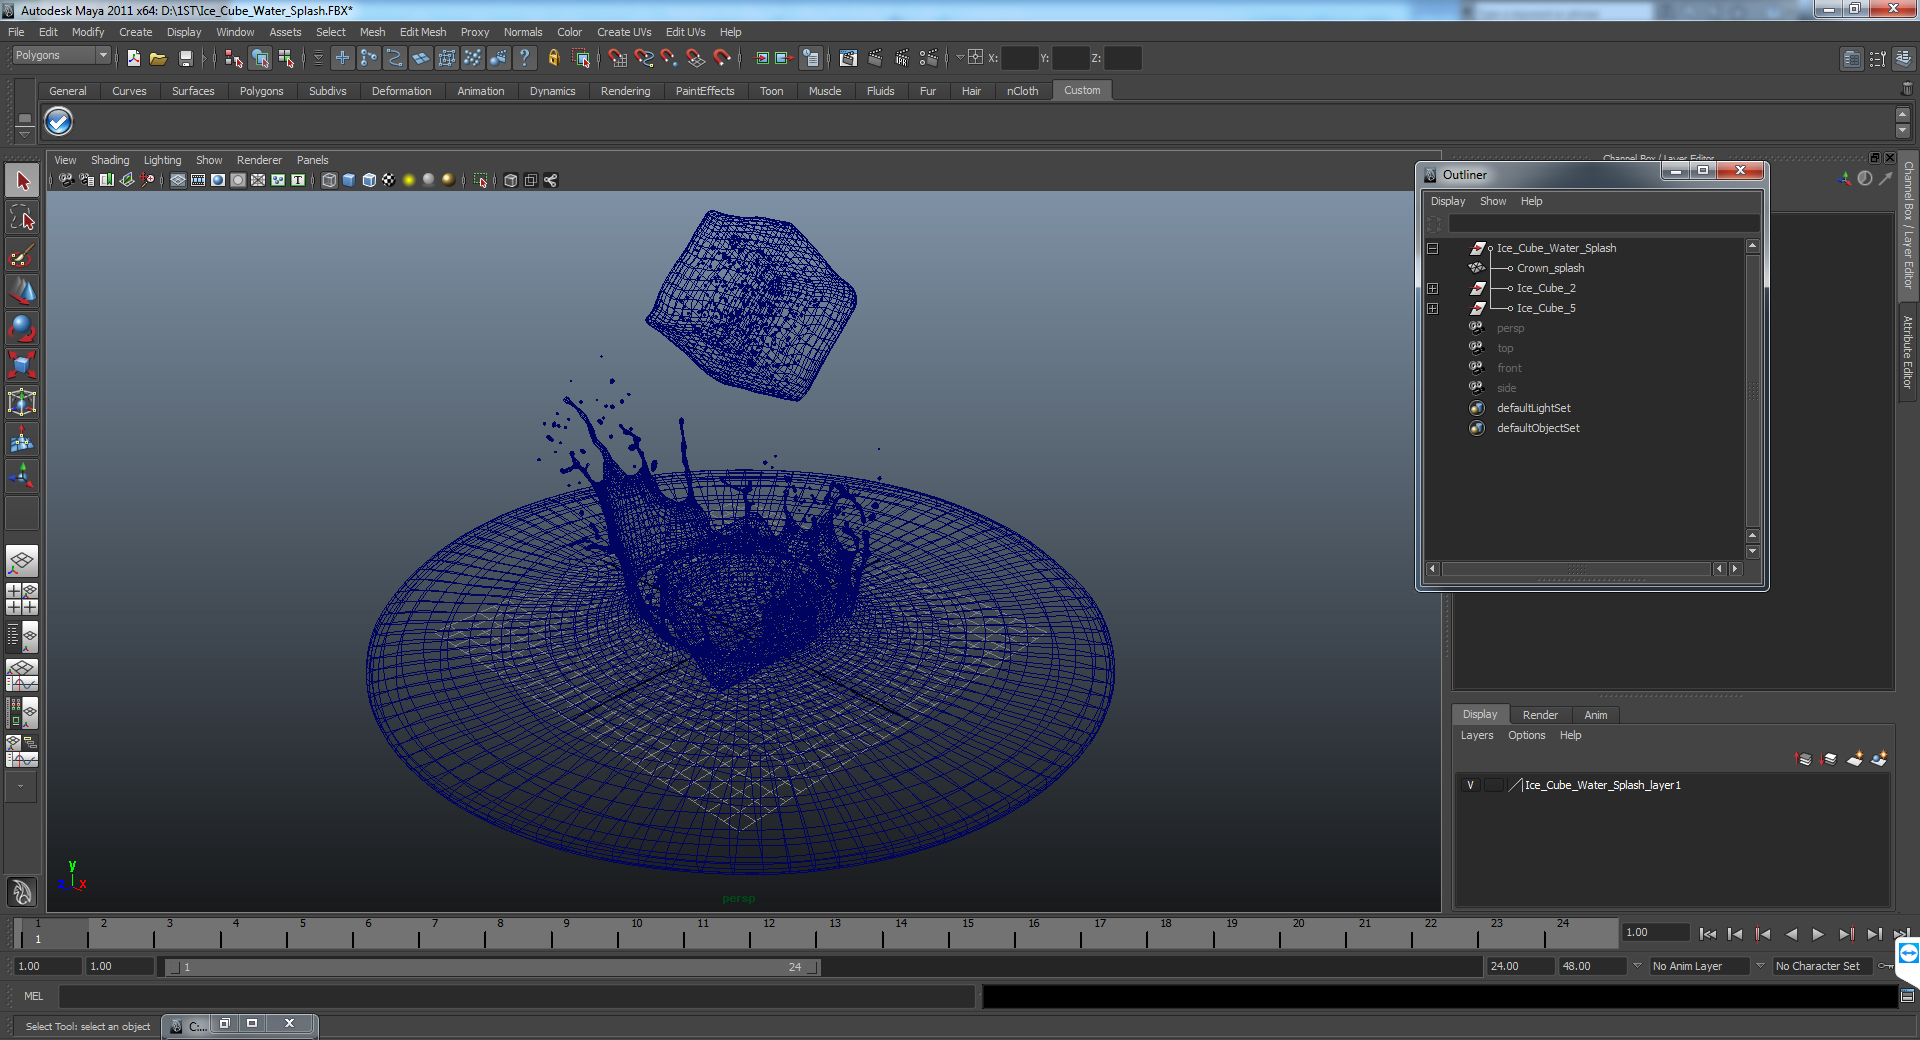Switch to the four view layout

coord(22,598)
